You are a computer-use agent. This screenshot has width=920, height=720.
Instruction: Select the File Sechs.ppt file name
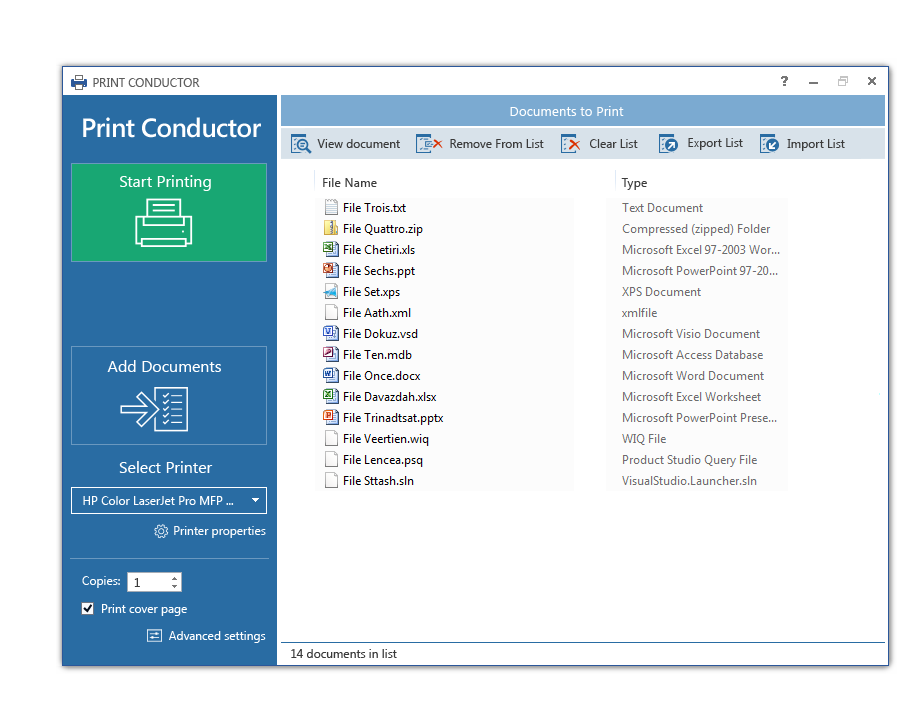pyautogui.click(x=379, y=271)
